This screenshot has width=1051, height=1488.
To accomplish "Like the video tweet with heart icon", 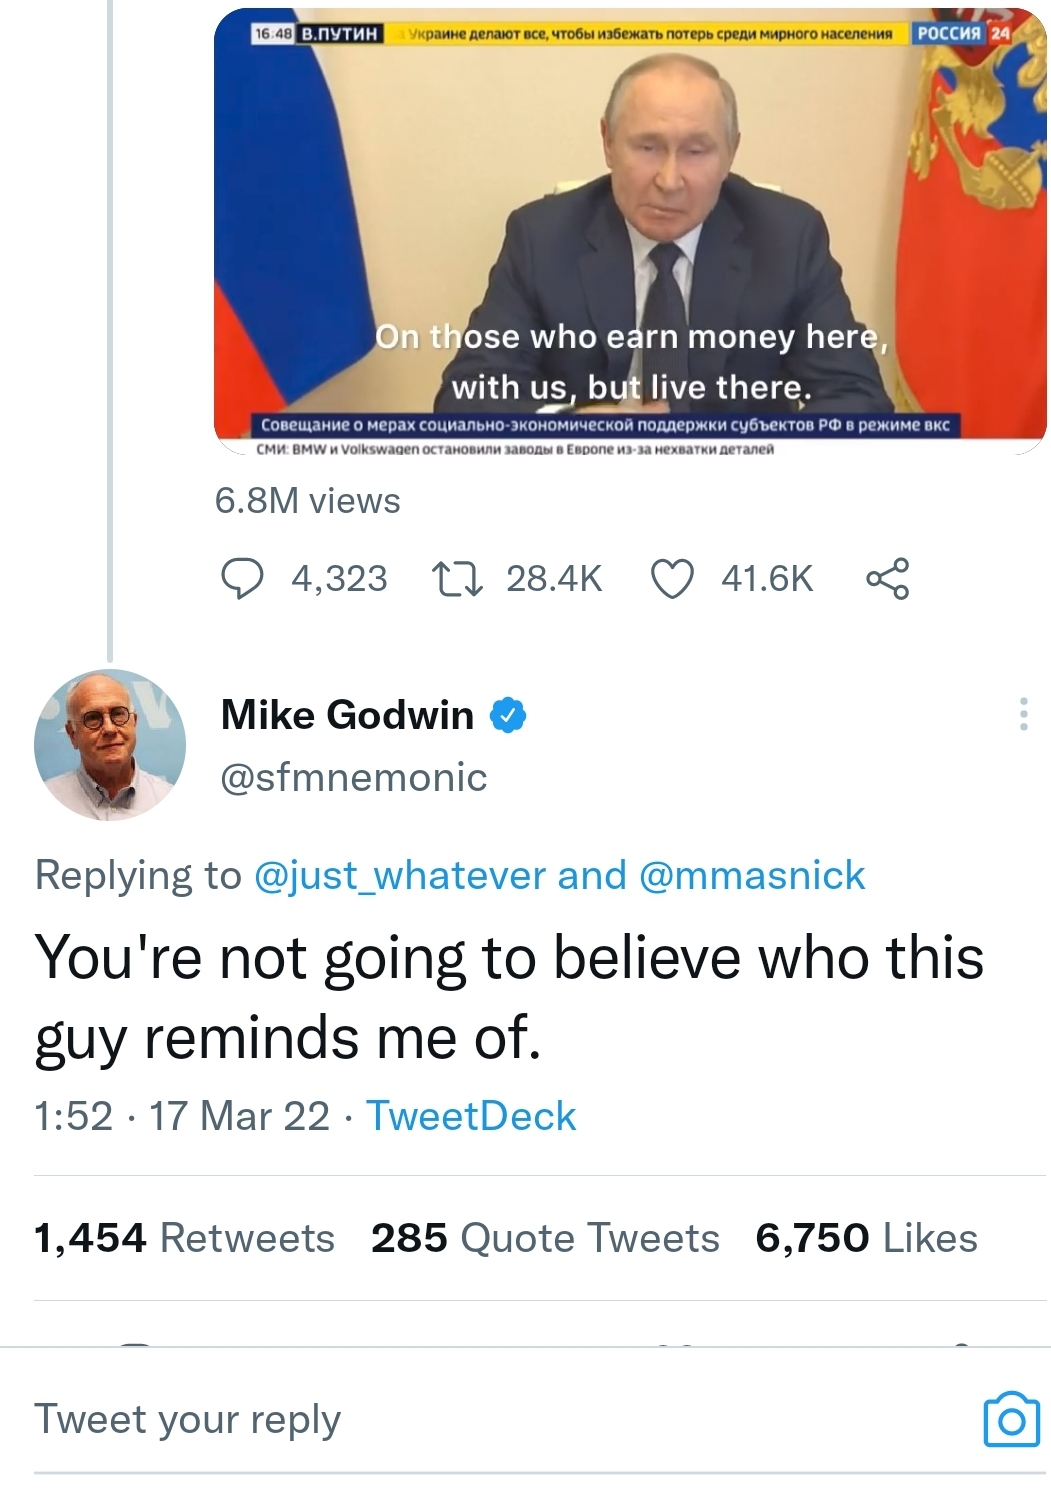I will pyautogui.click(x=672, y=578).
